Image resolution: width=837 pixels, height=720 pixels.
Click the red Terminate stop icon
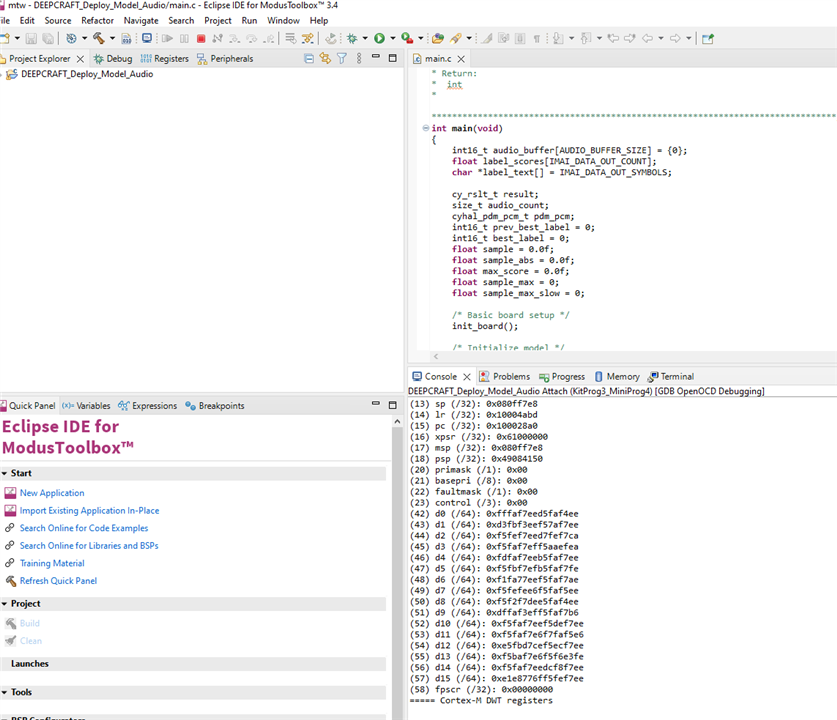(201, 38)
